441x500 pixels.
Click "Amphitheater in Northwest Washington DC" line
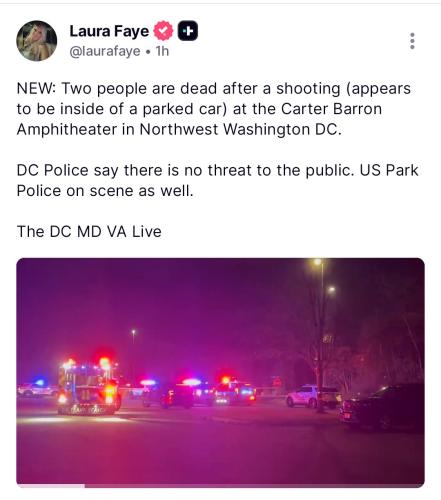click(179, 129)
